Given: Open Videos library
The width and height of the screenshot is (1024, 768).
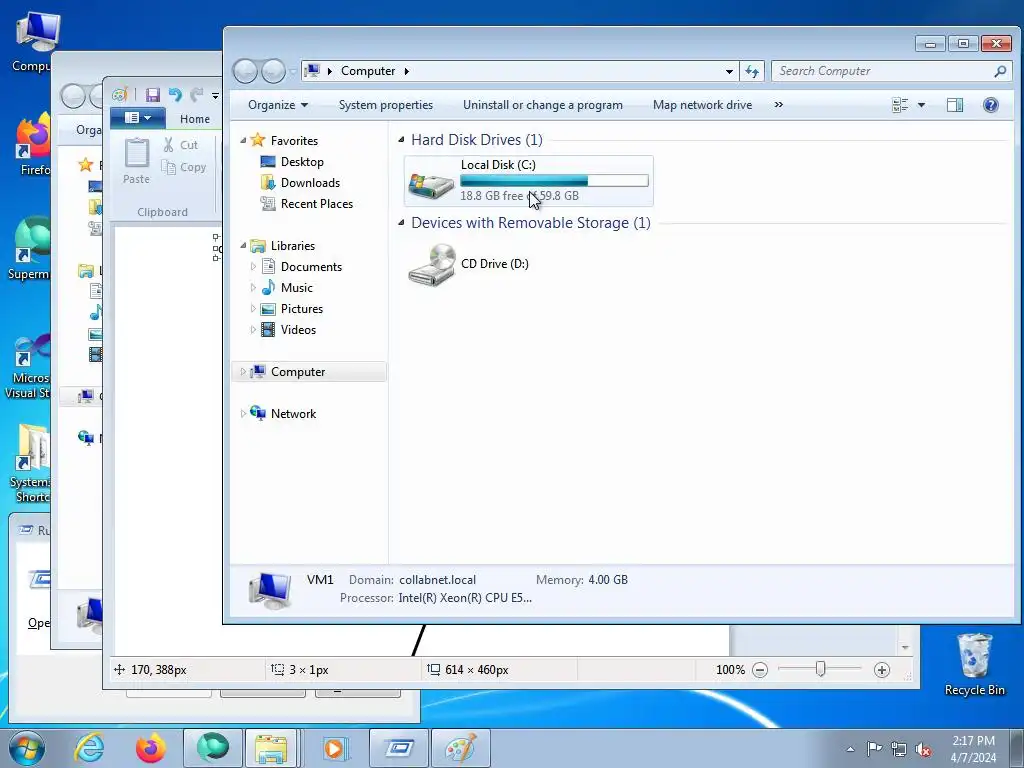Looking at the screenshot, I should pyautogui.click(x=298, y=330).
